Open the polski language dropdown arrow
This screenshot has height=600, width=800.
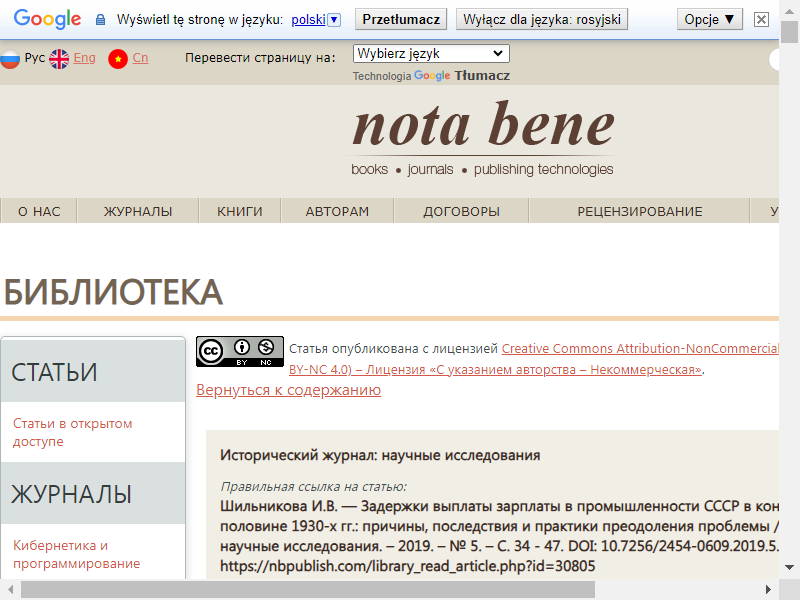[334, 19]
